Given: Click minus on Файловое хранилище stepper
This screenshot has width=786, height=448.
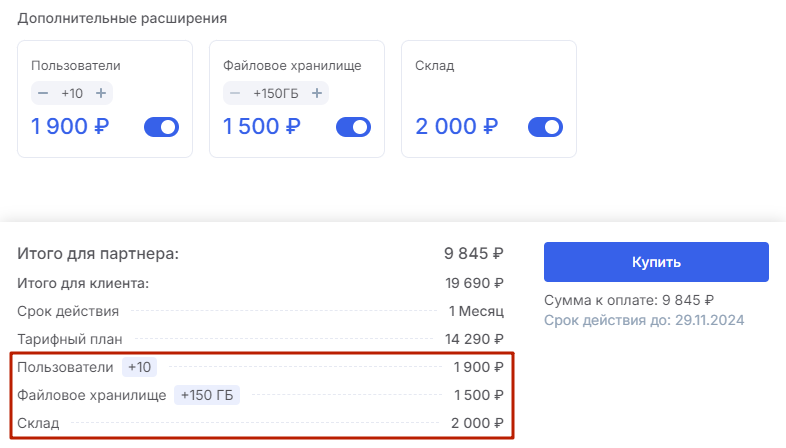Looking at the screenshot, I should click(235, 93).
